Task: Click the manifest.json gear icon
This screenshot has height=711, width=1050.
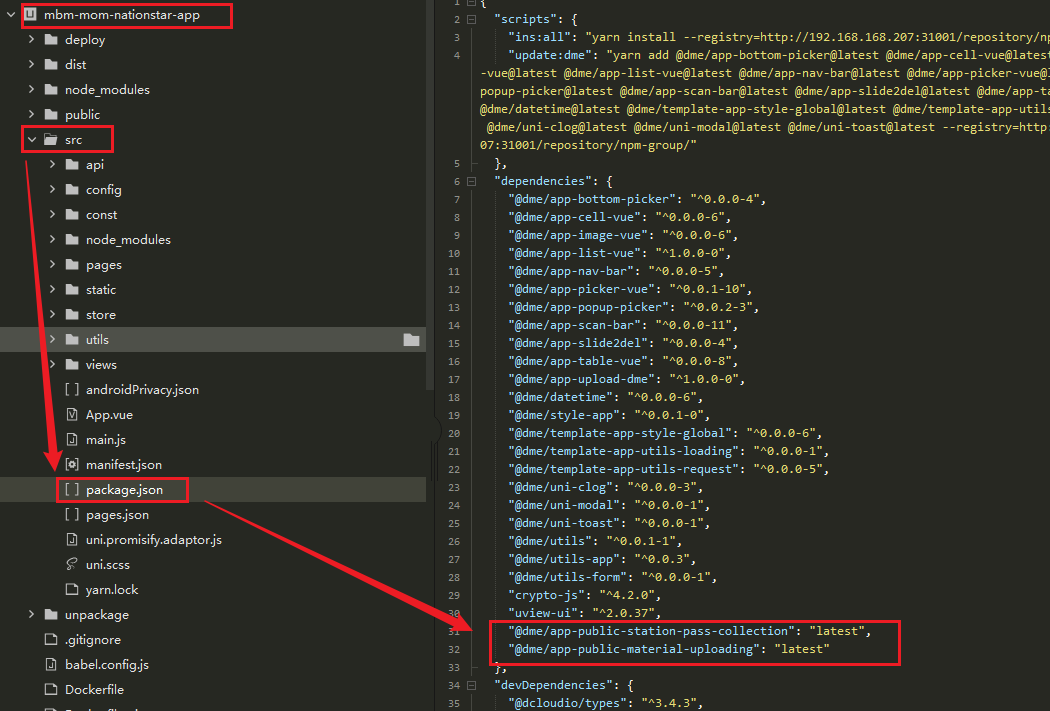Action: click(x=72, y=465)
